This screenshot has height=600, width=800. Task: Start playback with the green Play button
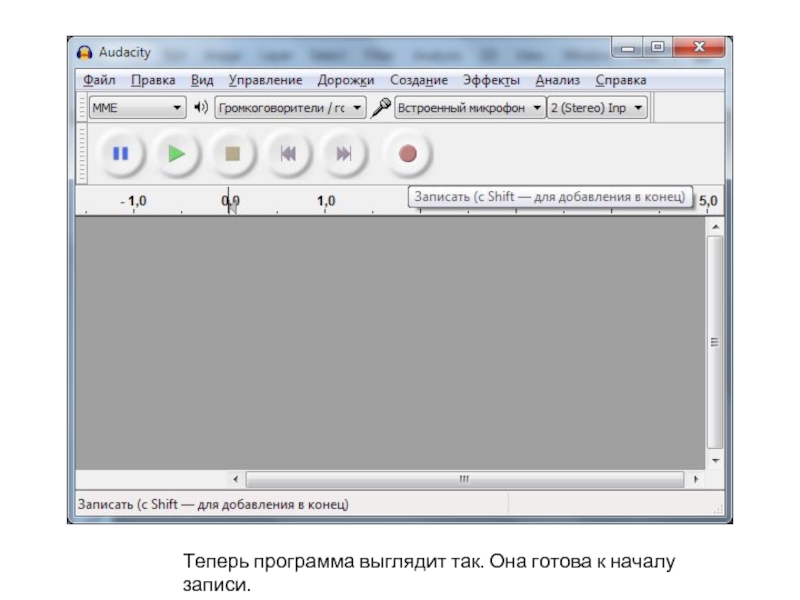click(176, 154)
